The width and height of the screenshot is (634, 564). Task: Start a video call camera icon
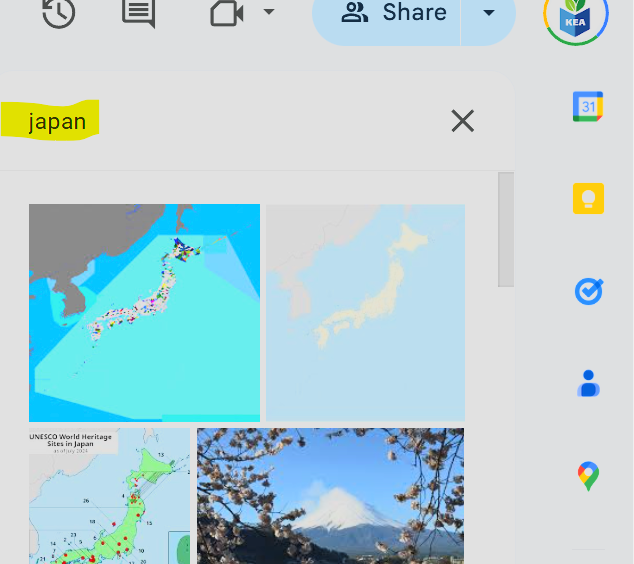pos(226,13)
